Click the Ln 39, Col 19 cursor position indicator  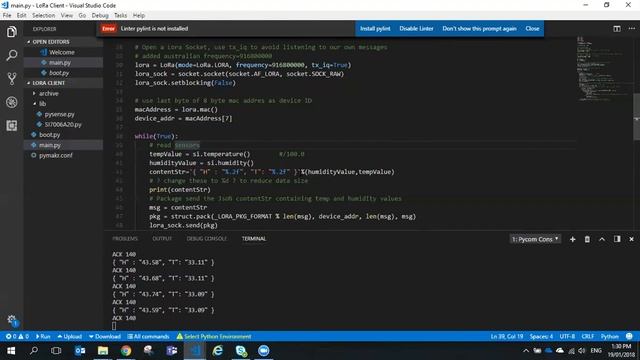pos(507,337)
